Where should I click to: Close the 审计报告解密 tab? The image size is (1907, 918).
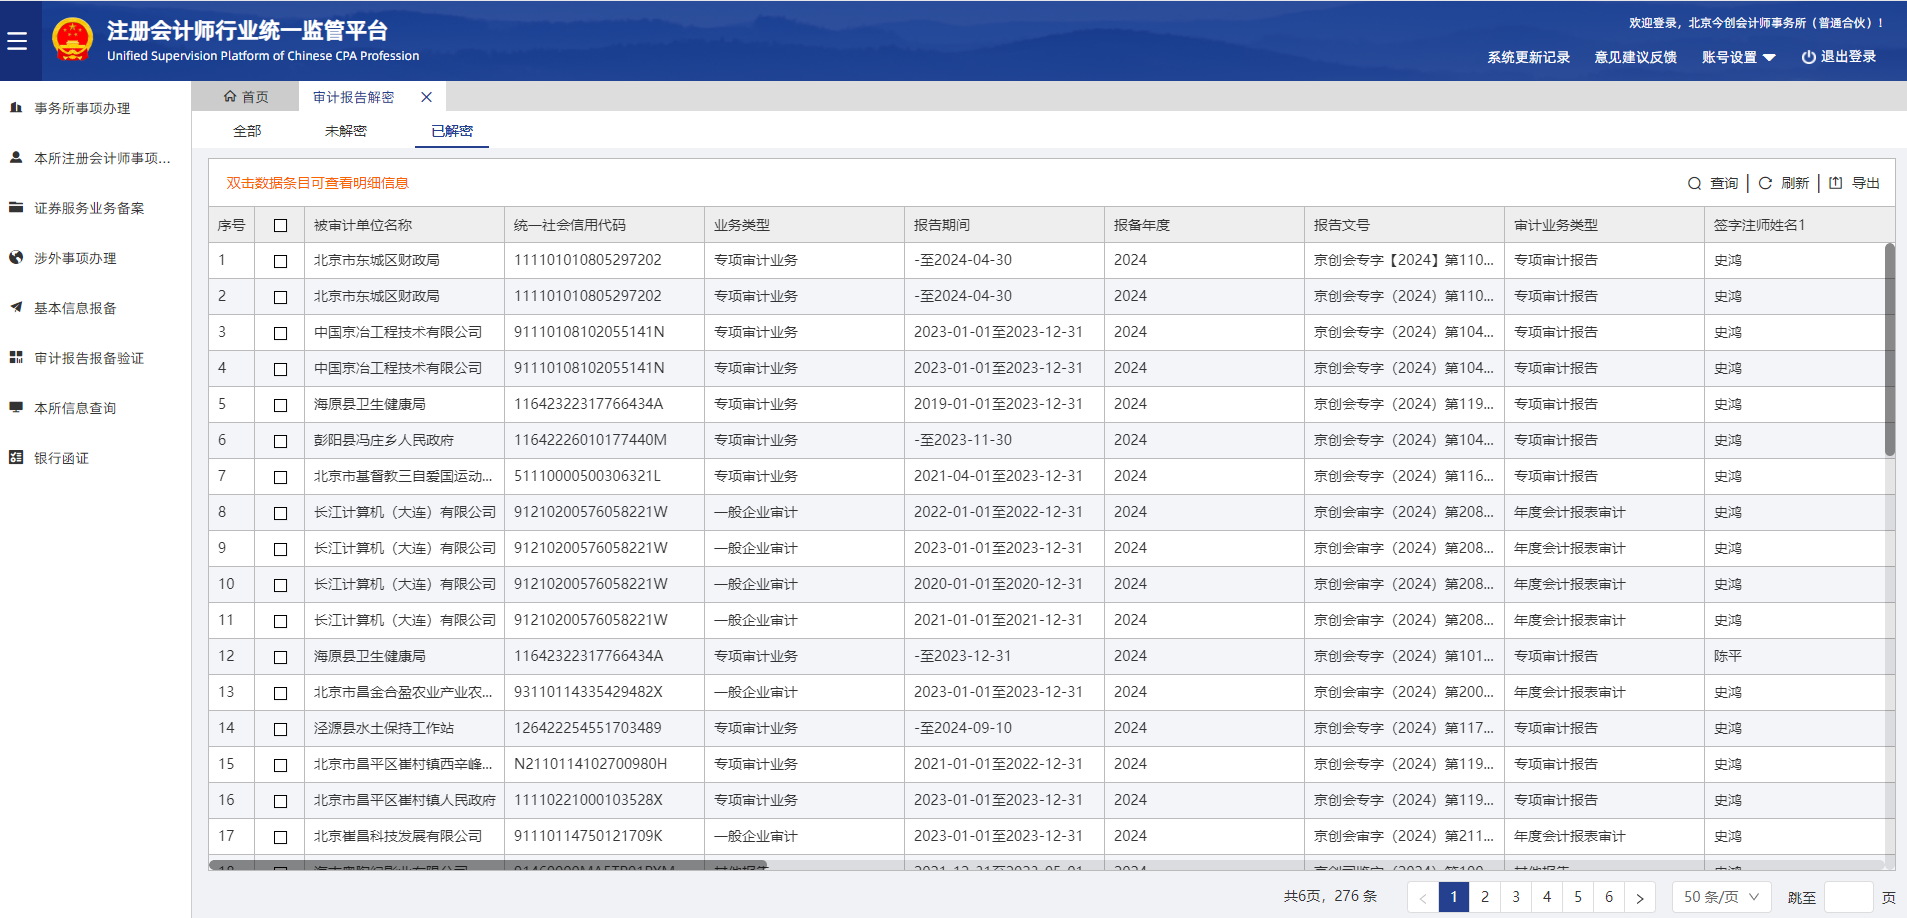[x=426, y=97]
